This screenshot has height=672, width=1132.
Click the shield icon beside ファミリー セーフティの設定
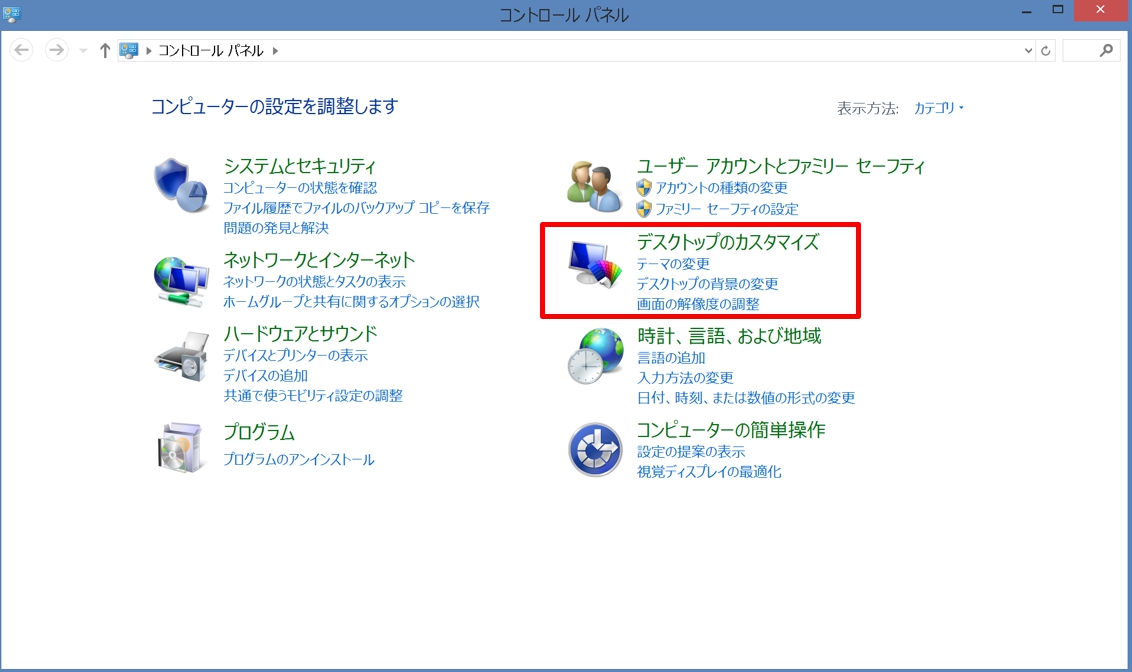644,209
